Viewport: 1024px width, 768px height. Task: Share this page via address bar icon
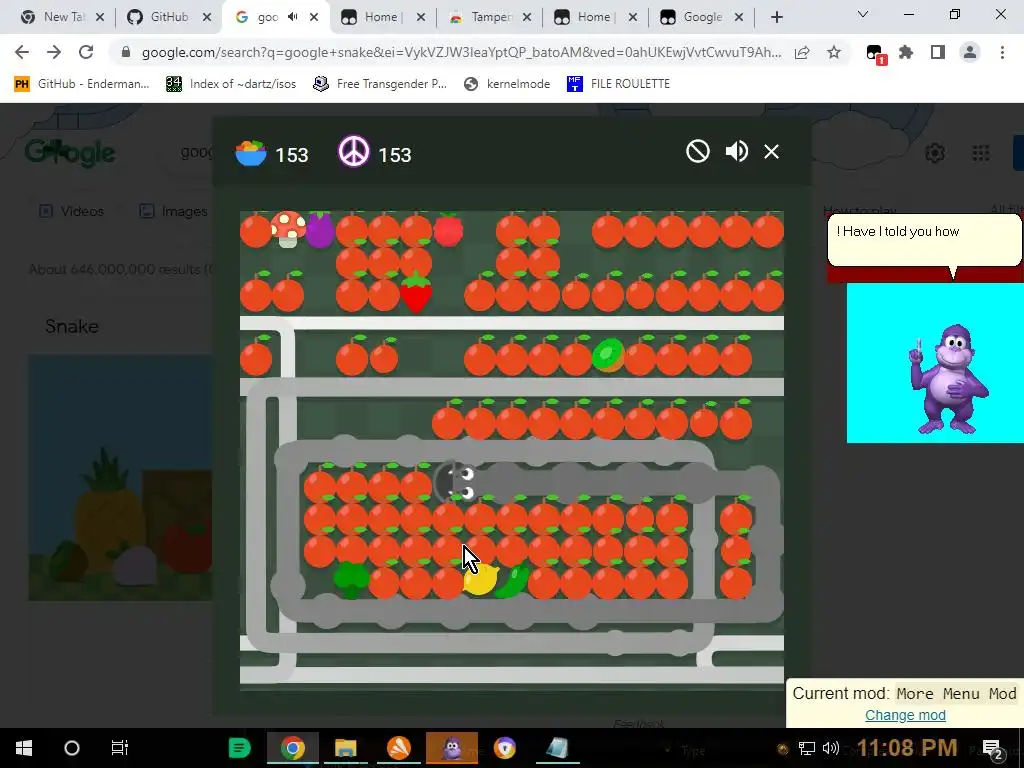pos(802,52)
